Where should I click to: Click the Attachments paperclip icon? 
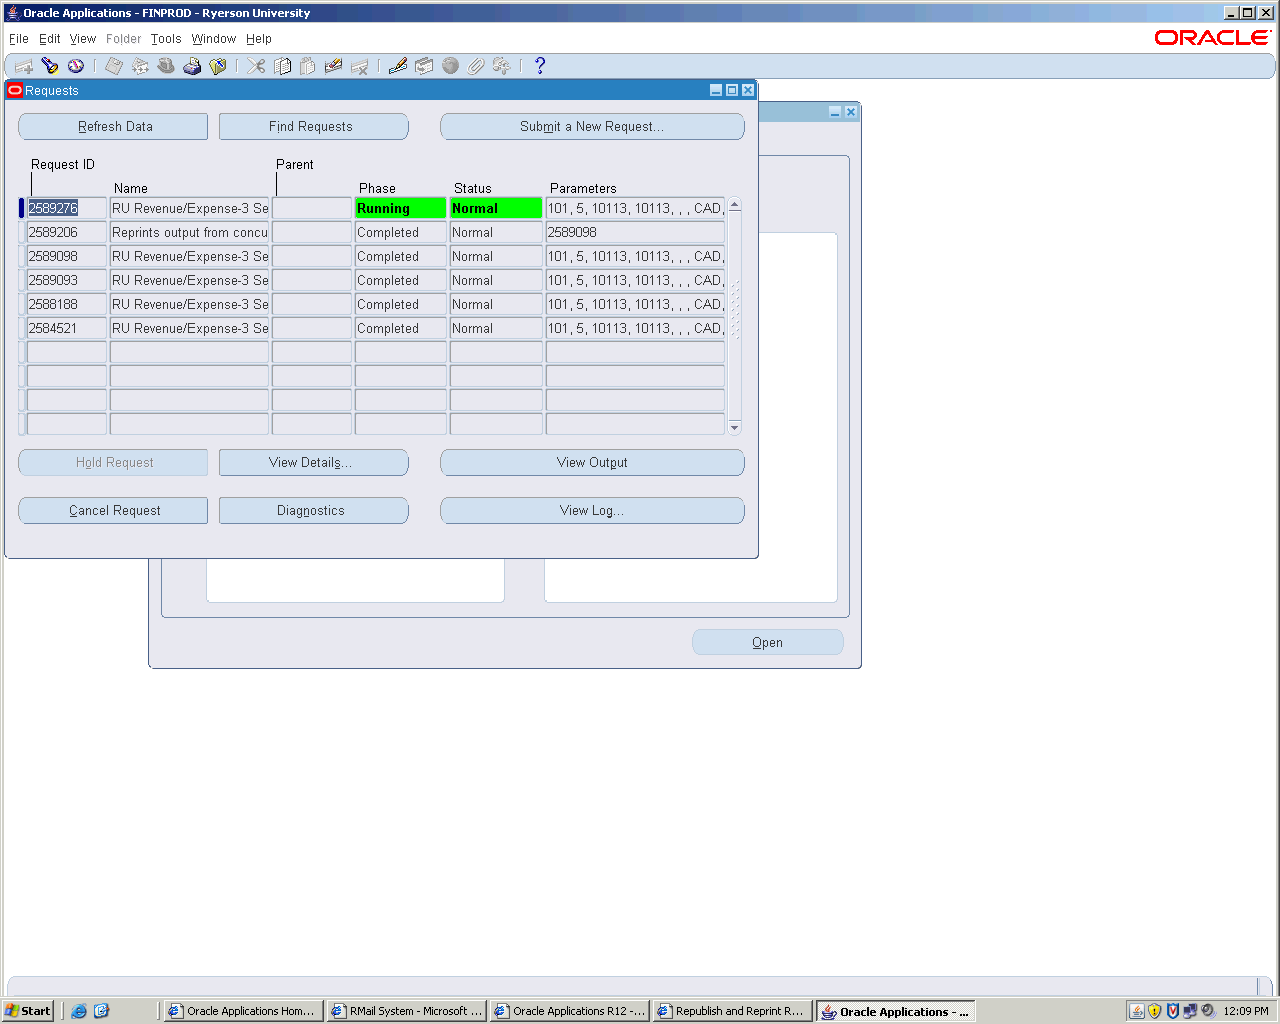476,66
